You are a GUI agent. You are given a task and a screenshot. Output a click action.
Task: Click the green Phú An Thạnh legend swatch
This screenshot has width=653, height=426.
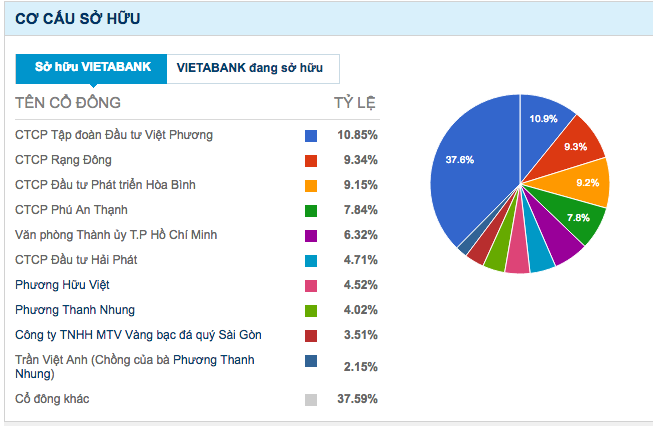point(311,210)
